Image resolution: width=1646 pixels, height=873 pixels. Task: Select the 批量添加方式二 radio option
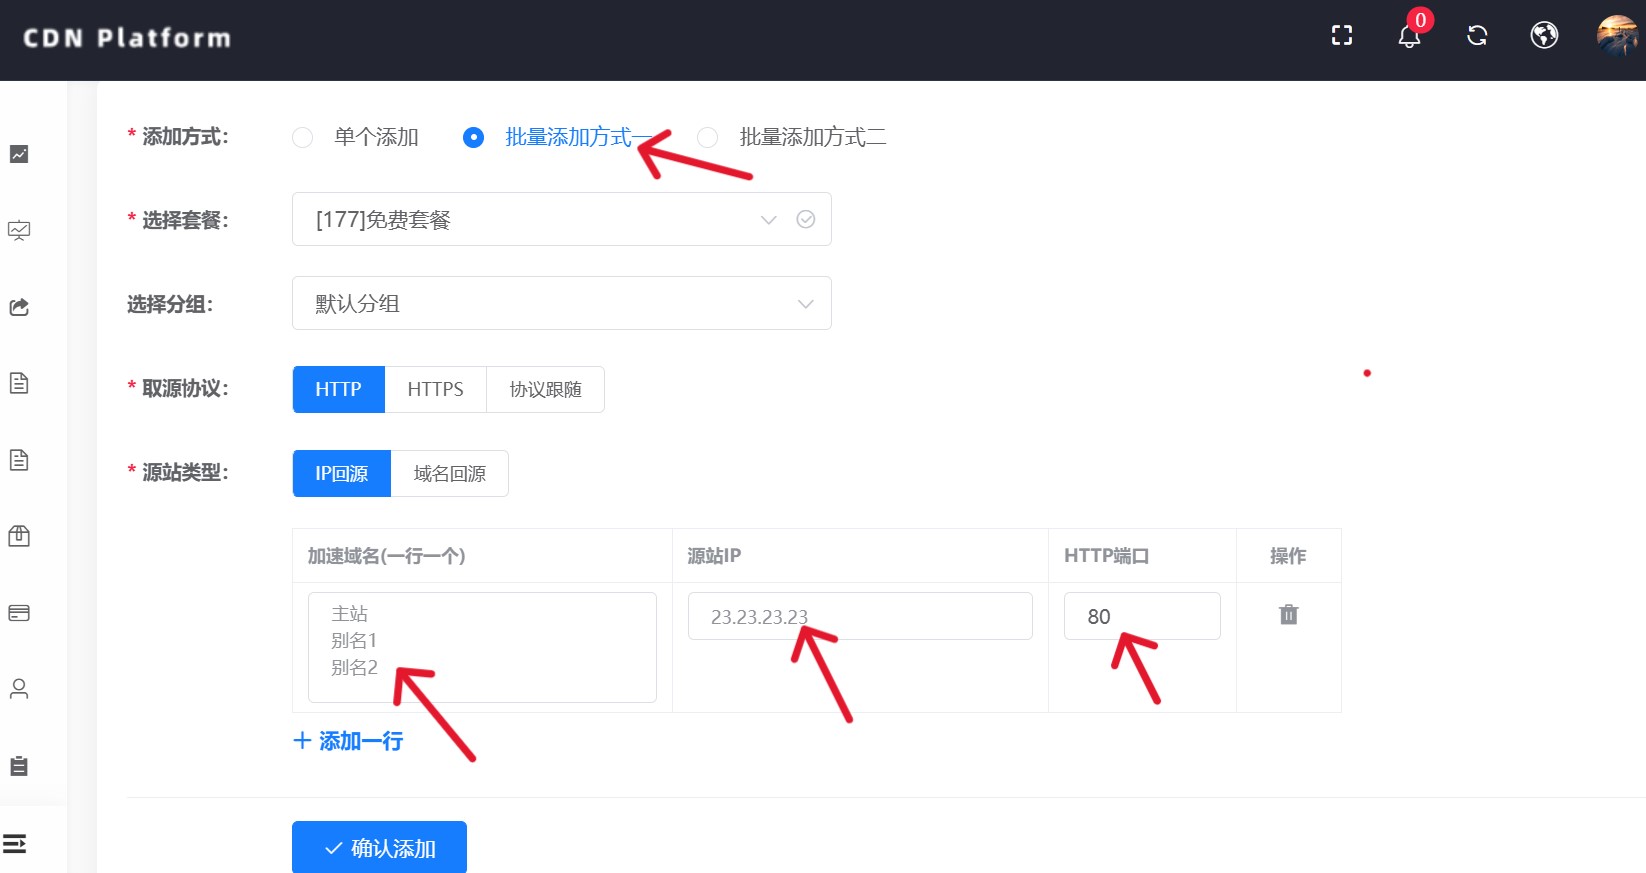792,137
